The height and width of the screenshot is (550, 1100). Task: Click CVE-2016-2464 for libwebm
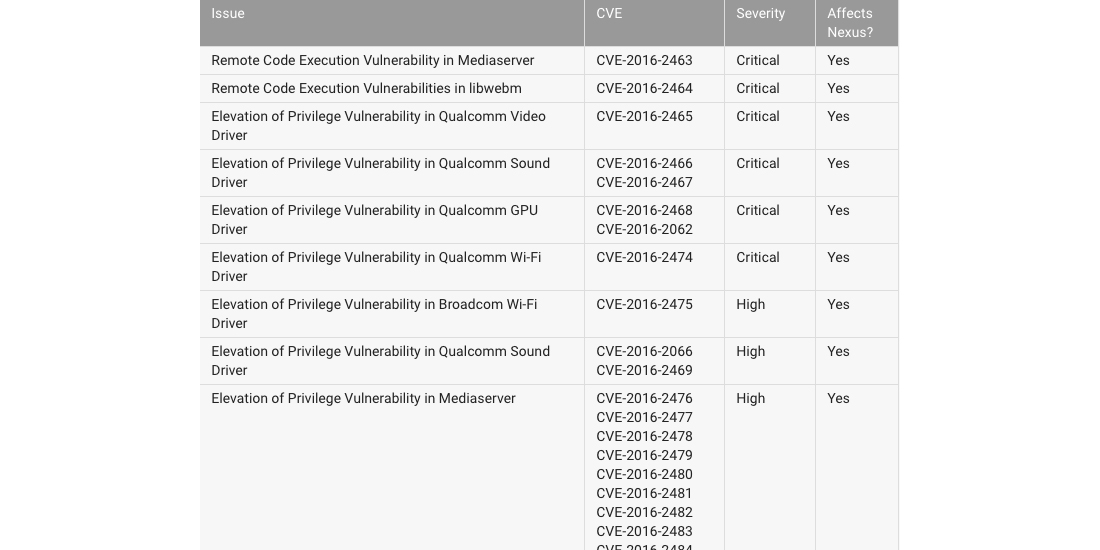644,88
